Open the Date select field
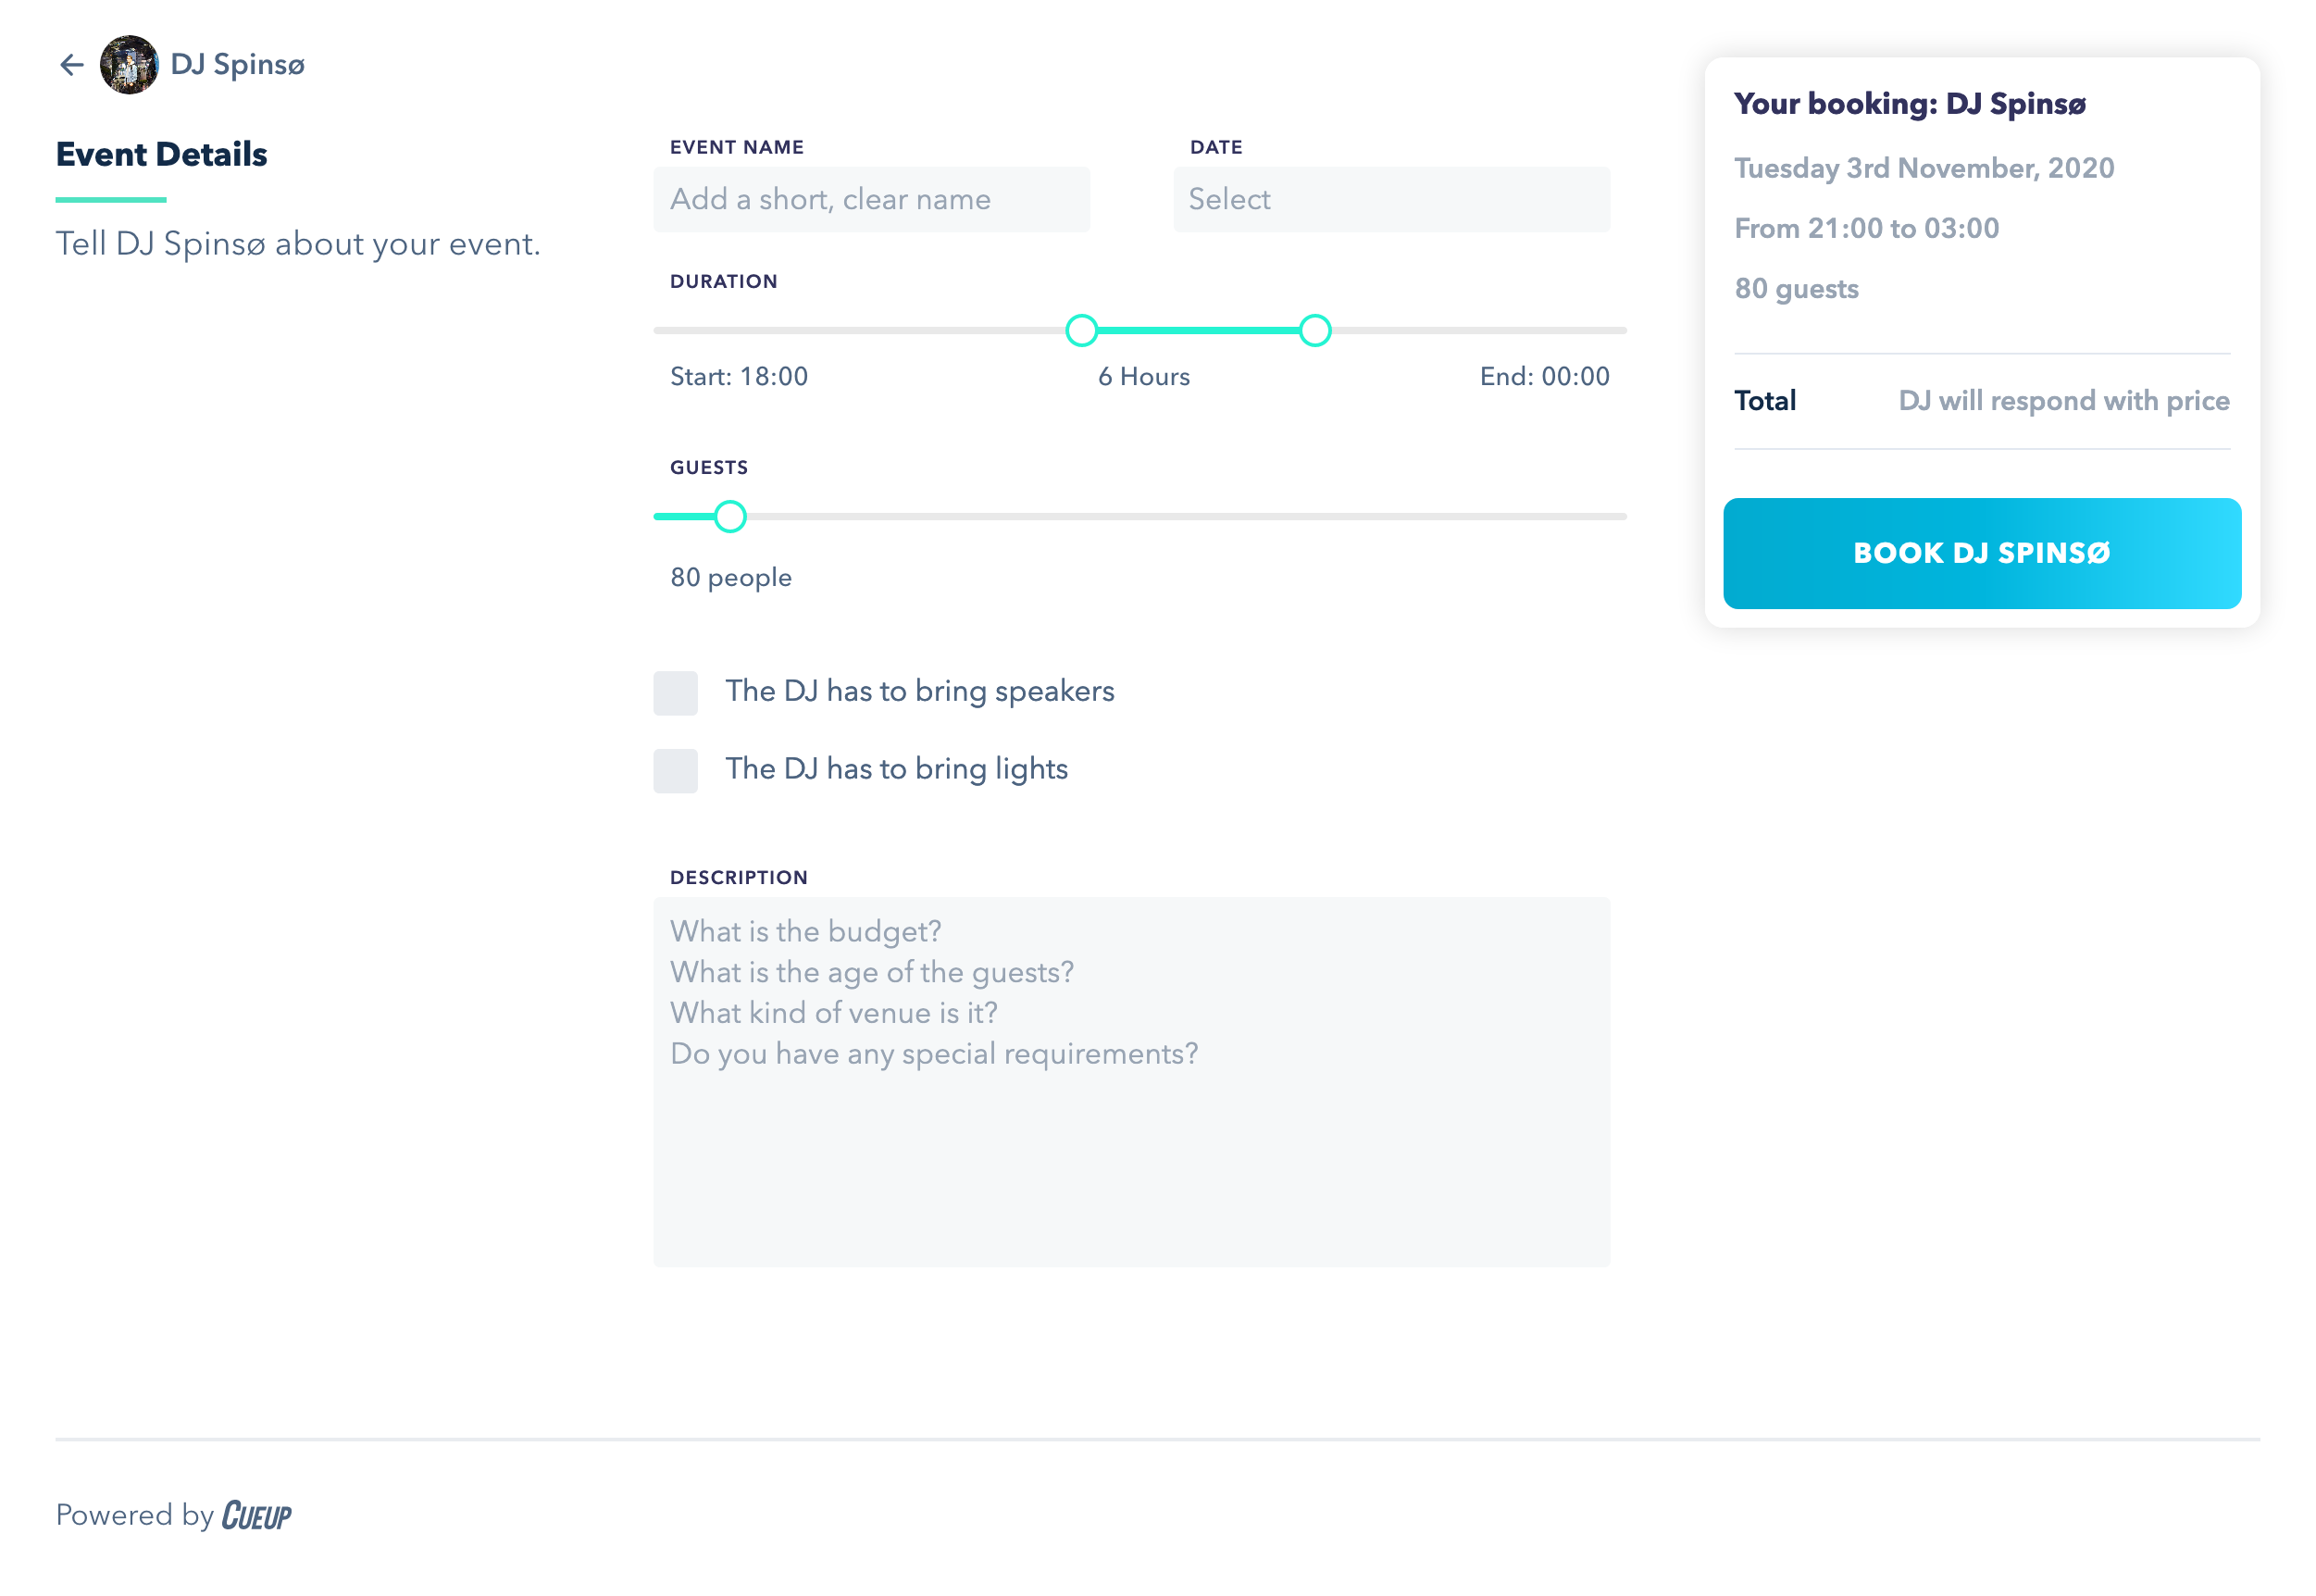The height and width of the screenshot is (1596, 2316). (1391, 199)
